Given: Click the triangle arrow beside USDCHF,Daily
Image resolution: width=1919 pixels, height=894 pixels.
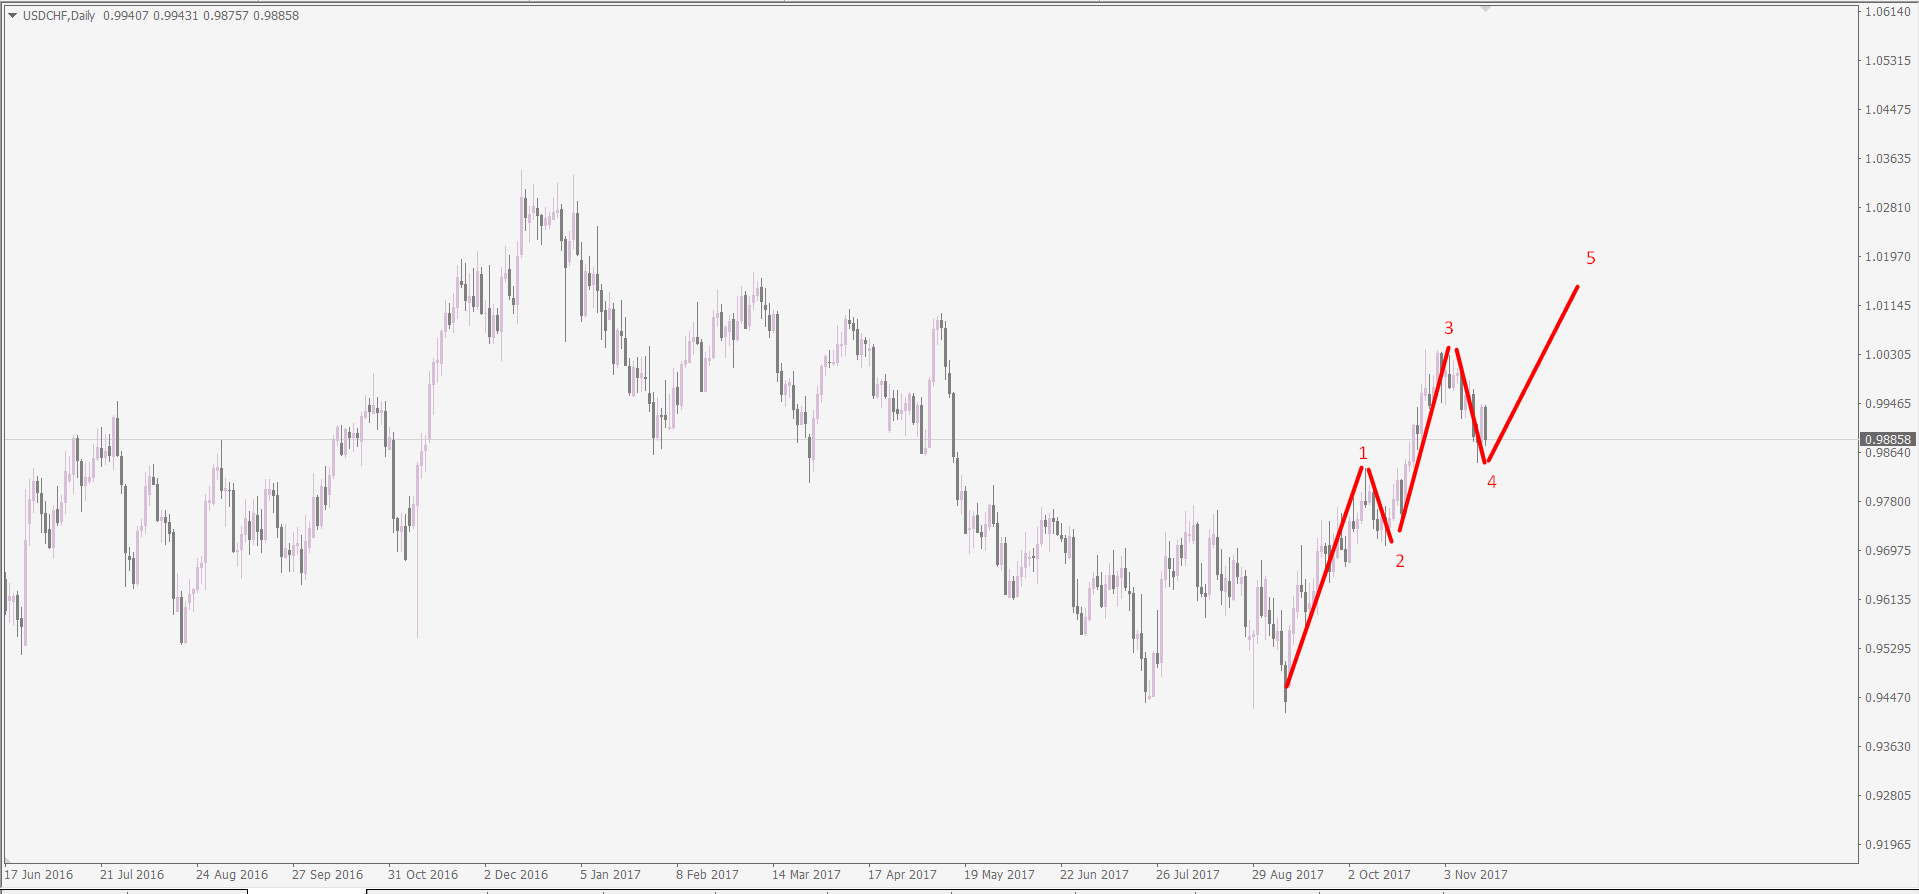Looking at the screenshot, I should click(x=13, y=16).
